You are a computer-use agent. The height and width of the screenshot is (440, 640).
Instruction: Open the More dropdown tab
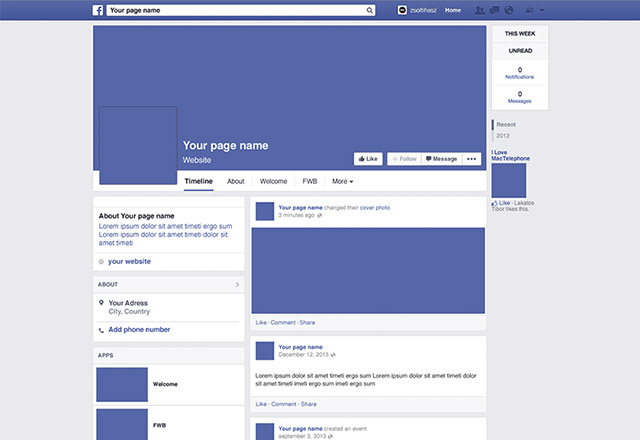(x=343, y=181)
